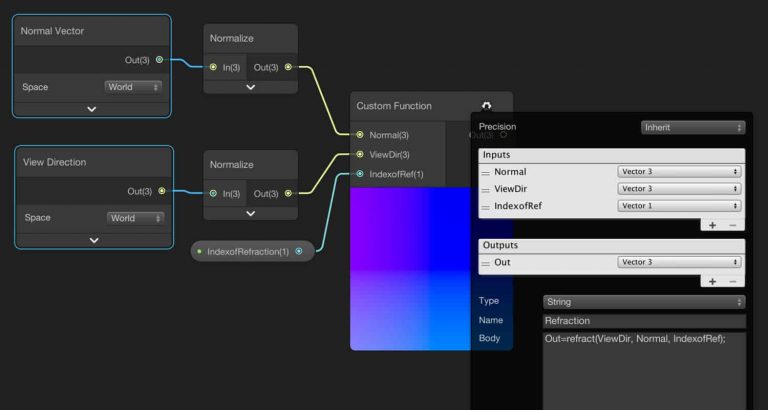Select bottom Normalize node title
The image size is (768, 410).
tap(232, 165)
